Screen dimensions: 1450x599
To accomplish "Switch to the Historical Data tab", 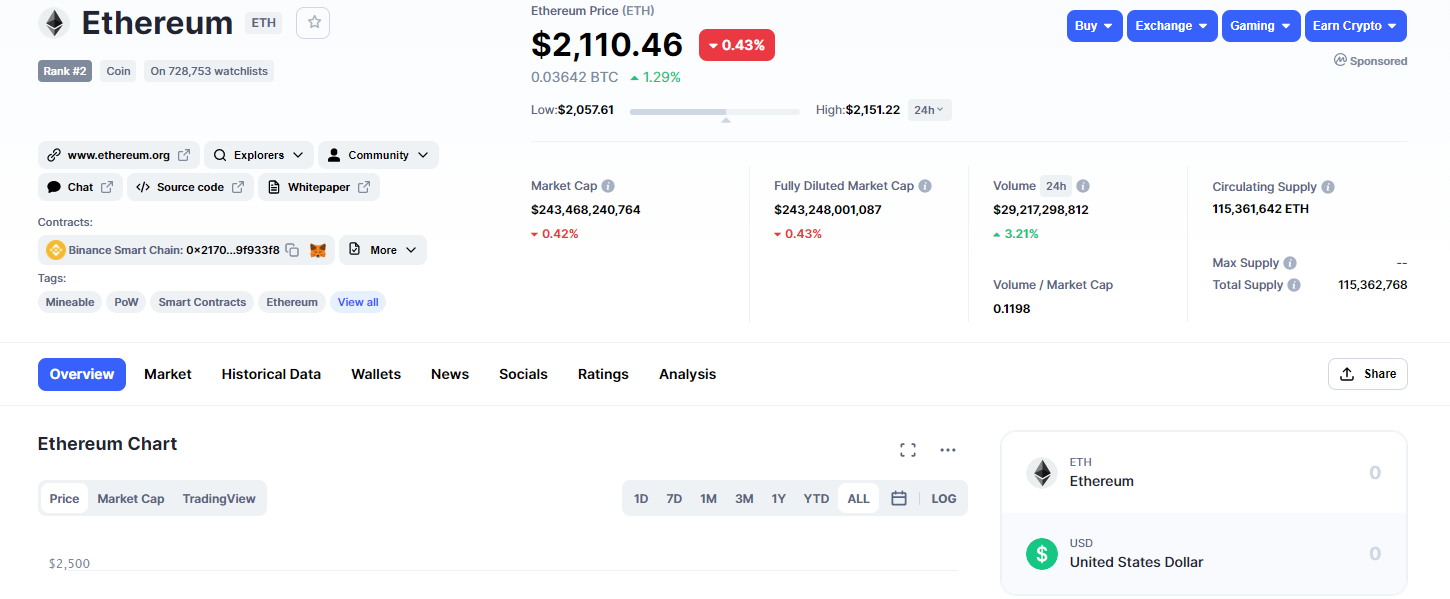I will point(271,374).
